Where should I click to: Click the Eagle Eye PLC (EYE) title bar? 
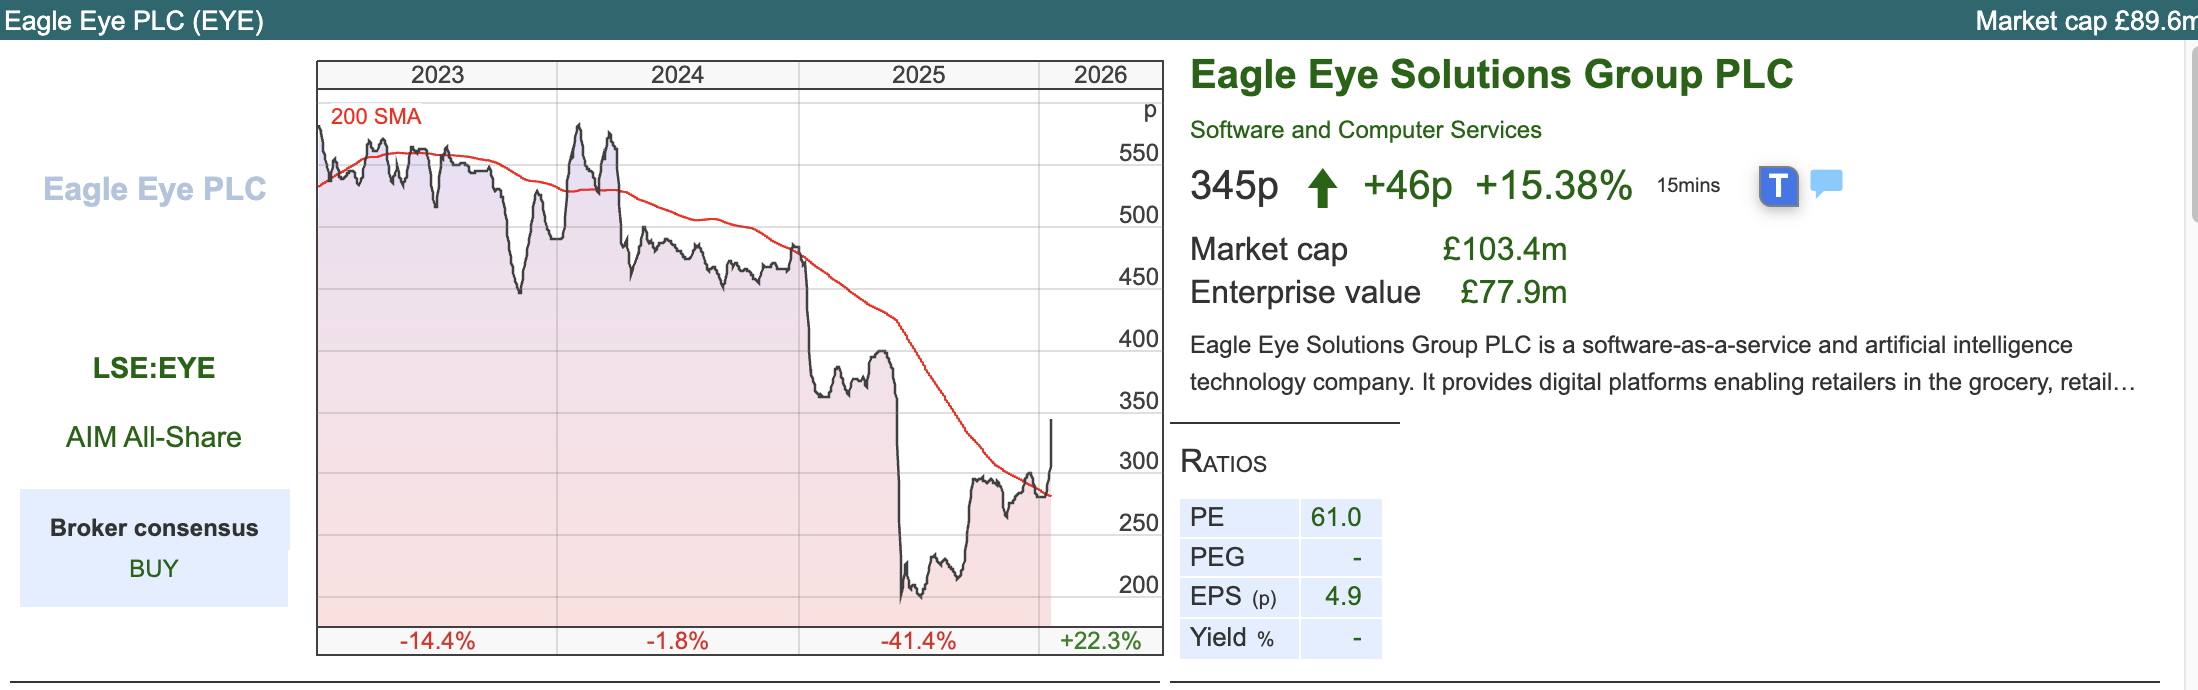134,20
